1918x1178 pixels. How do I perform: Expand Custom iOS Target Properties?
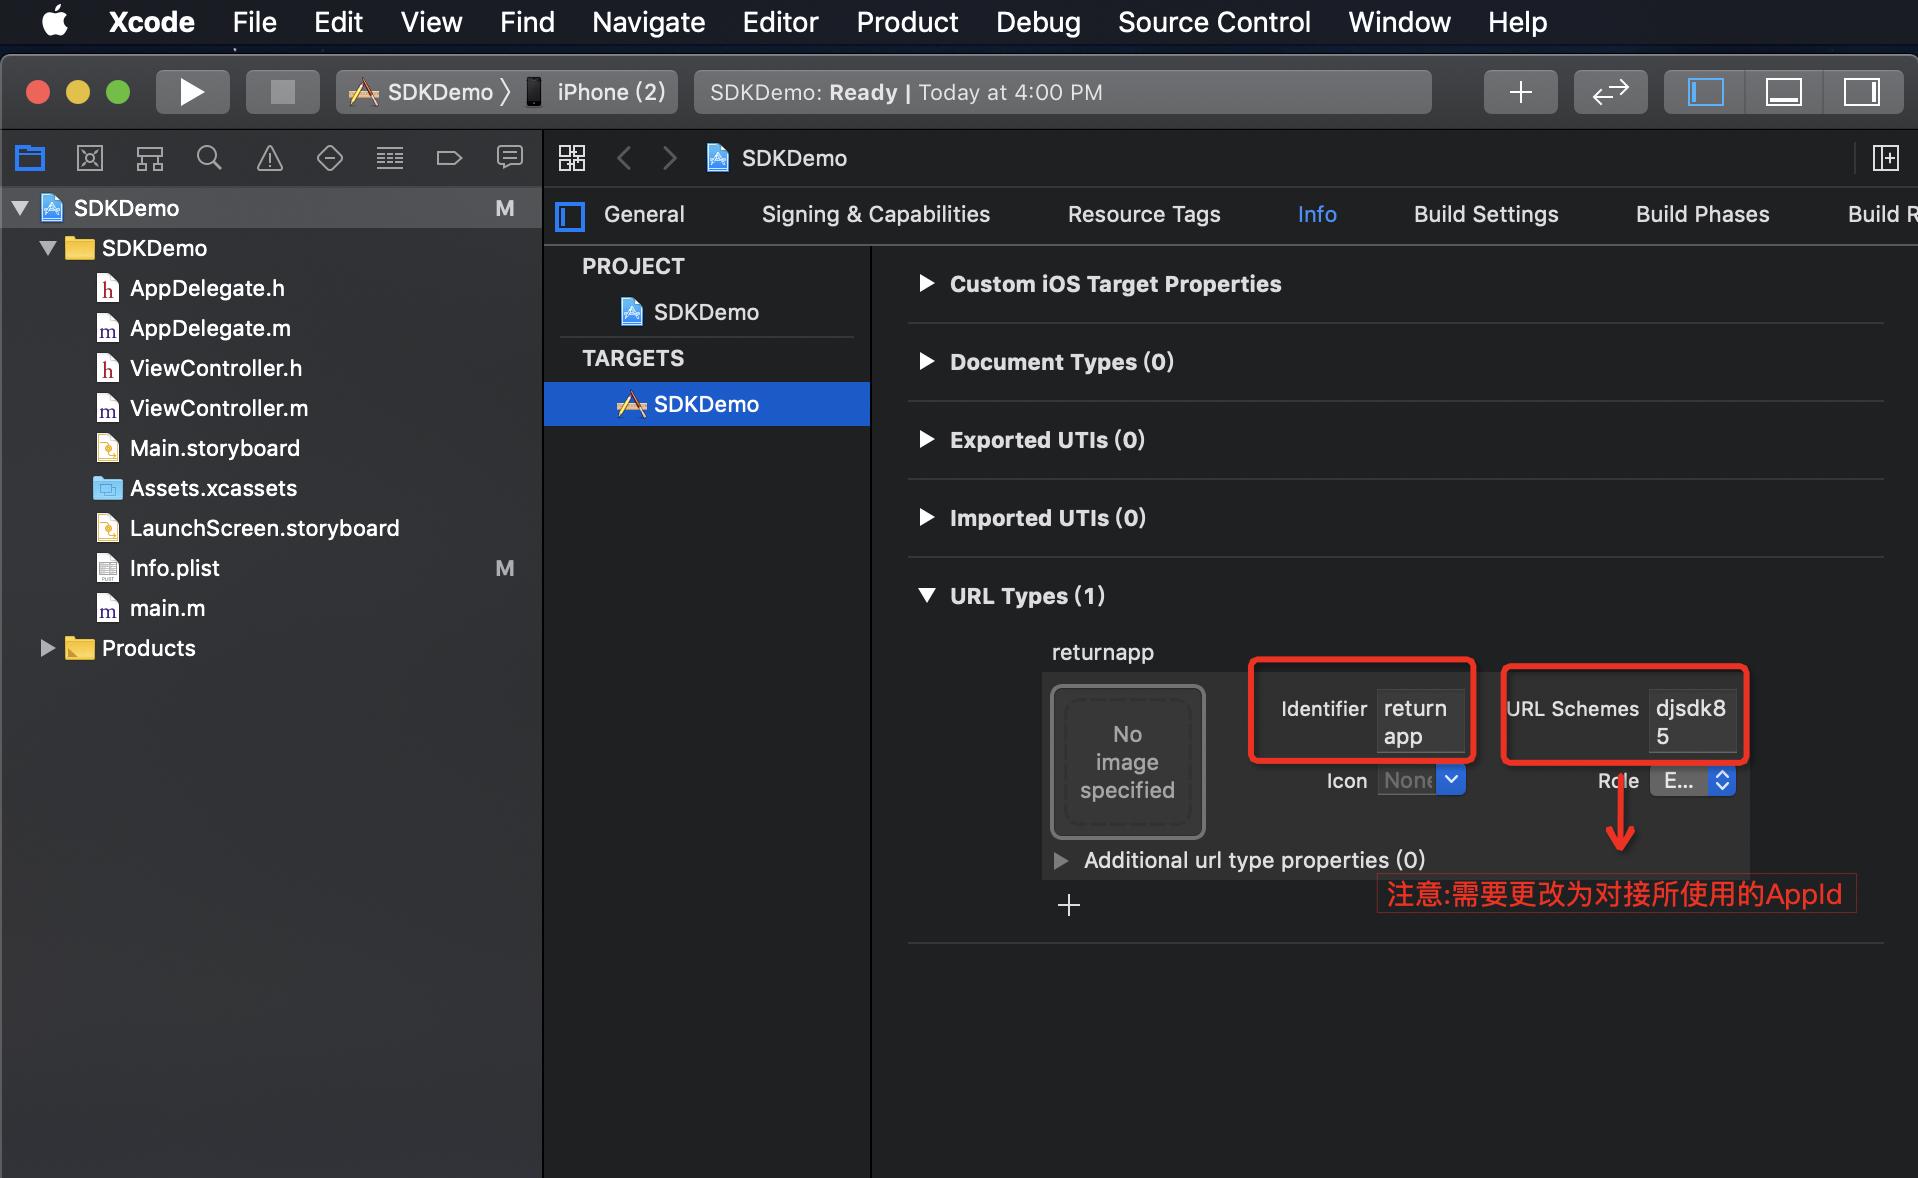tap(927, 284)
